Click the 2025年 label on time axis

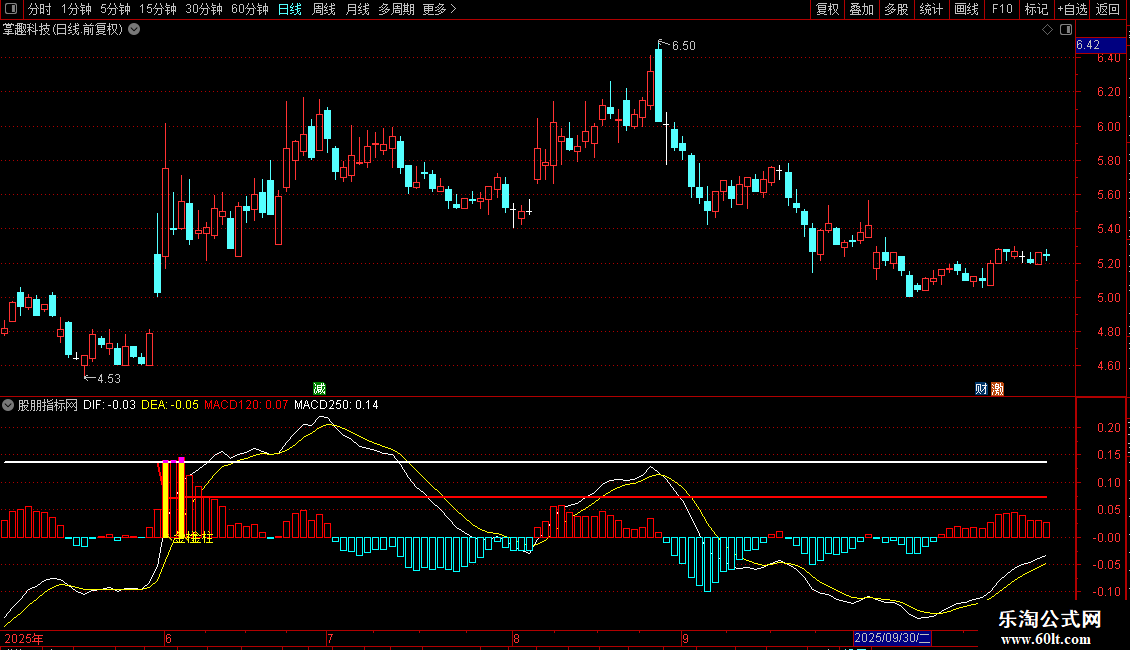[24, 638]
